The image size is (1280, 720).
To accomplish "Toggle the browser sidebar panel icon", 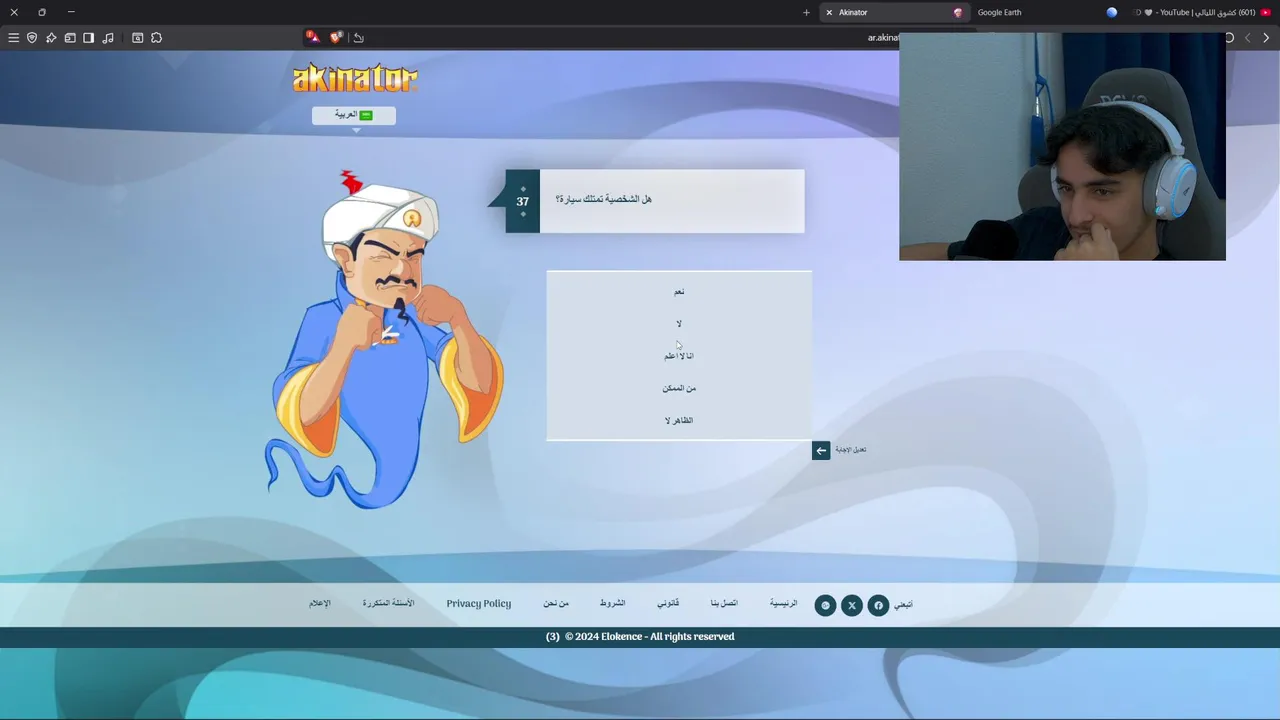I will (x=88, y=38).
